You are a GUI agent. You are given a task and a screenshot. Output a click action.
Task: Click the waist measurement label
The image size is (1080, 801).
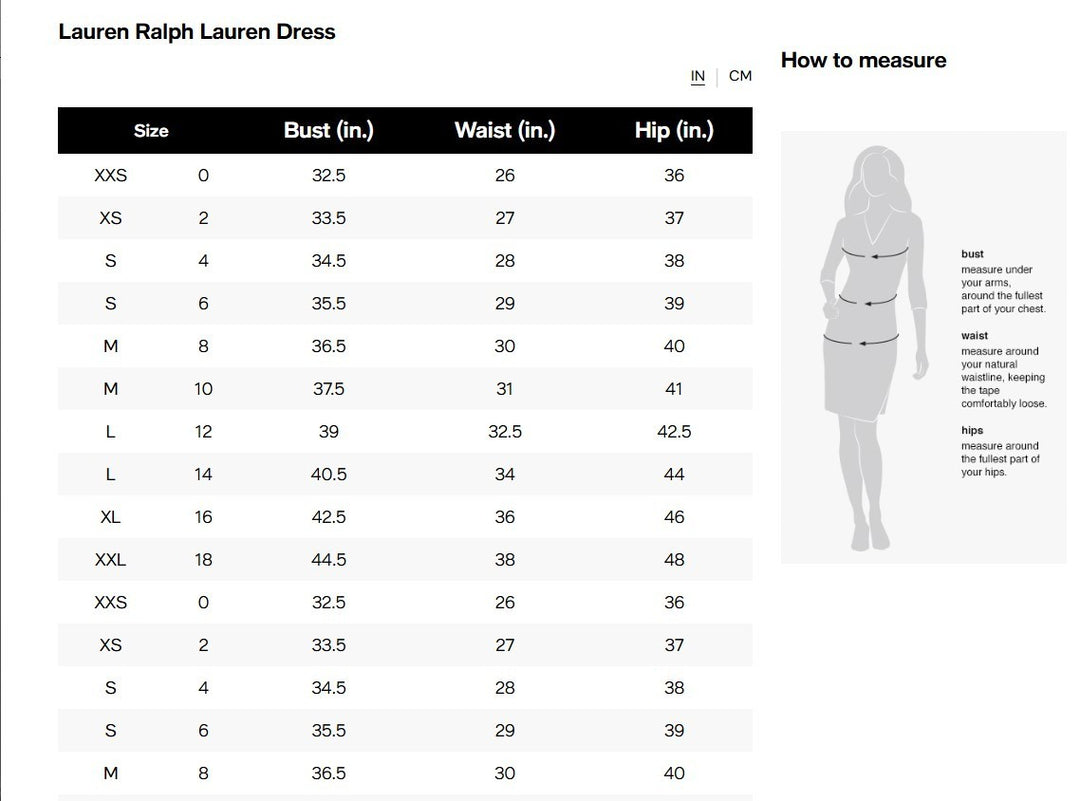click(x=974, y=335)
